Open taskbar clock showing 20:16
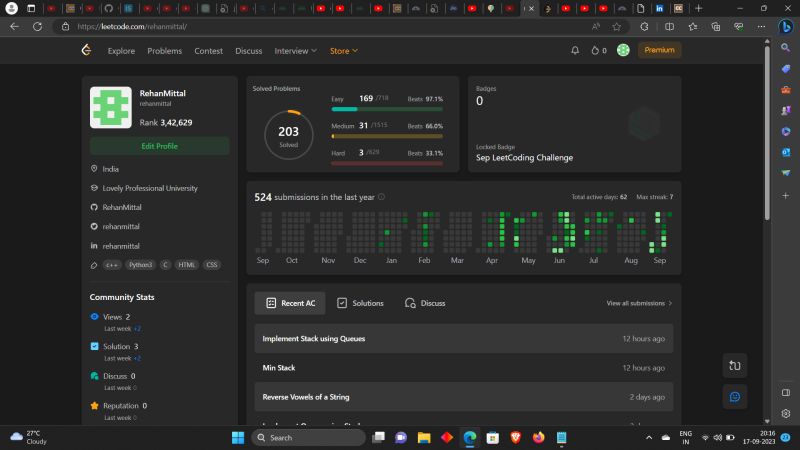The image size is (800, 450). click(759, 437)
